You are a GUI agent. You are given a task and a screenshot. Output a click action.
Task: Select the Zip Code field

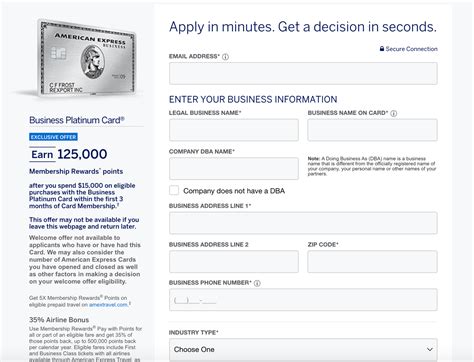pyautogui.click(x=372, y=261)
